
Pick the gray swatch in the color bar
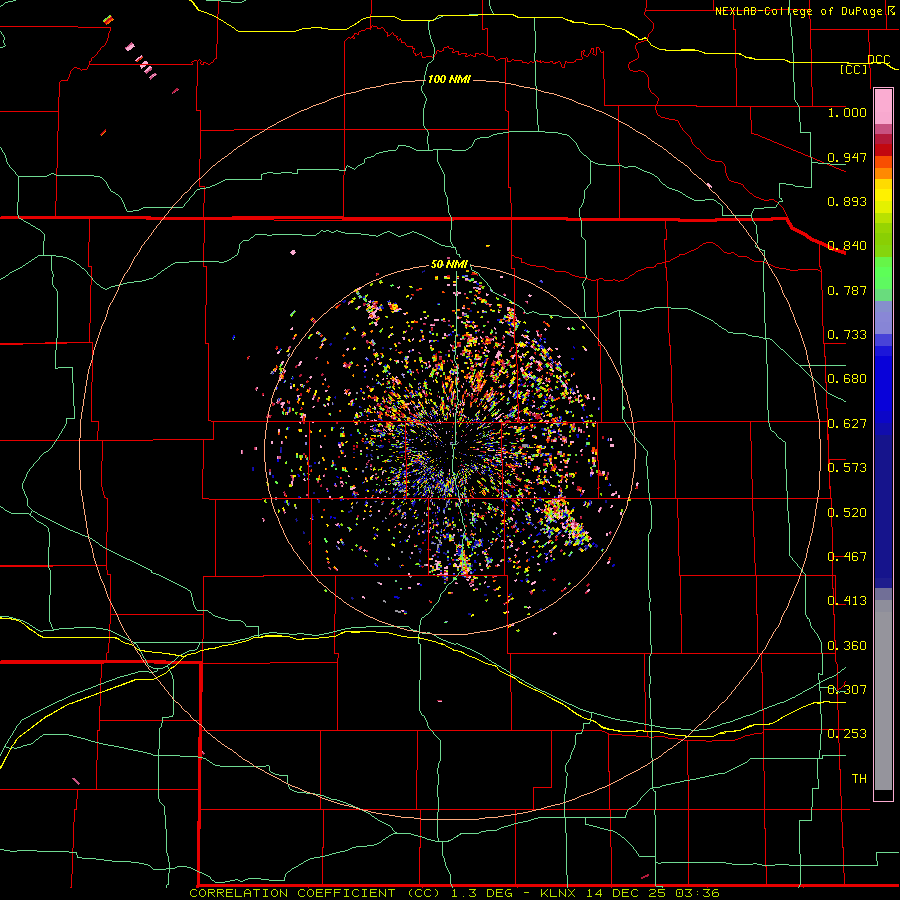pyautogui.click(x=883, y=695)
